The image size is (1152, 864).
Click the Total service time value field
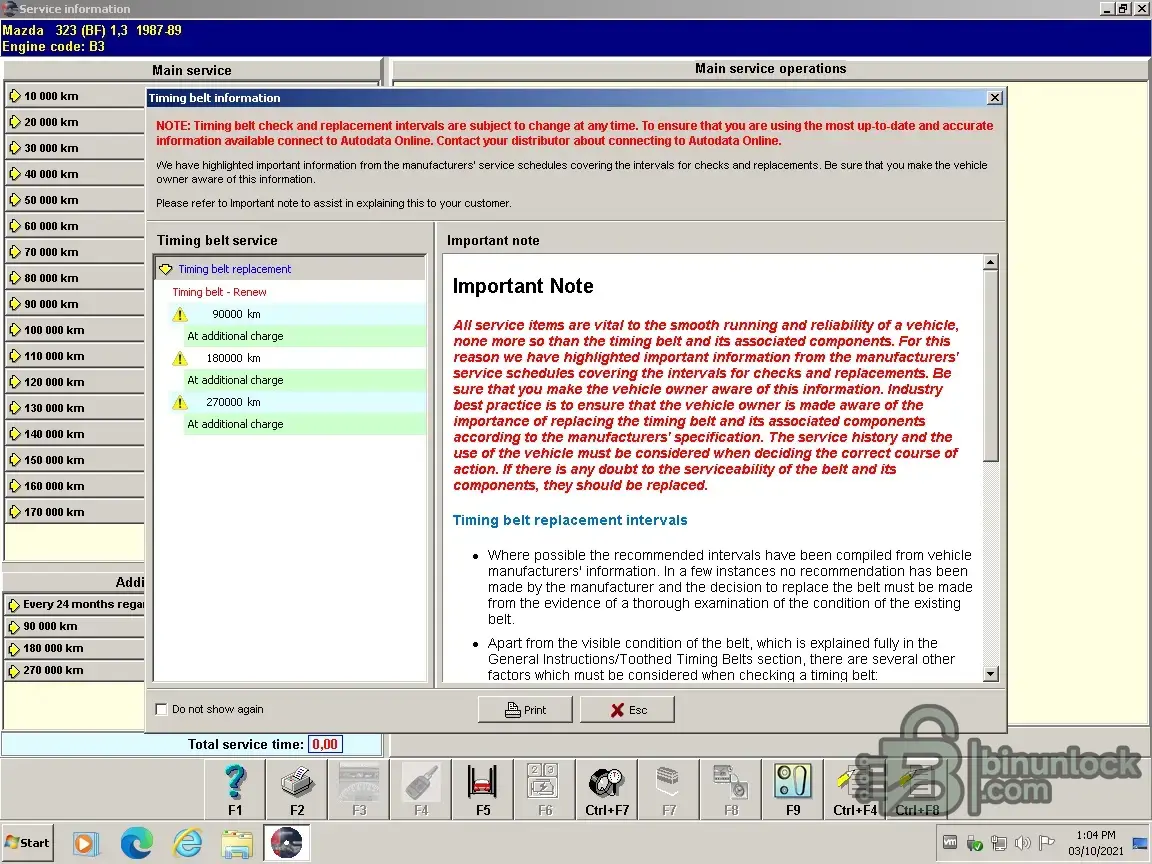click(325, 744)
